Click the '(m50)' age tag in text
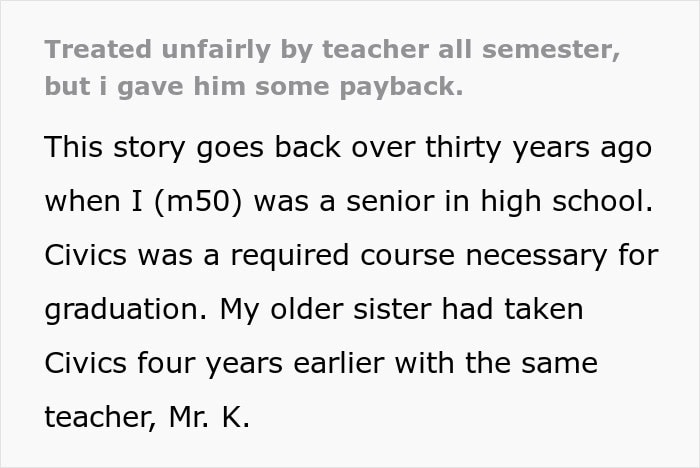 coord(198,201)
